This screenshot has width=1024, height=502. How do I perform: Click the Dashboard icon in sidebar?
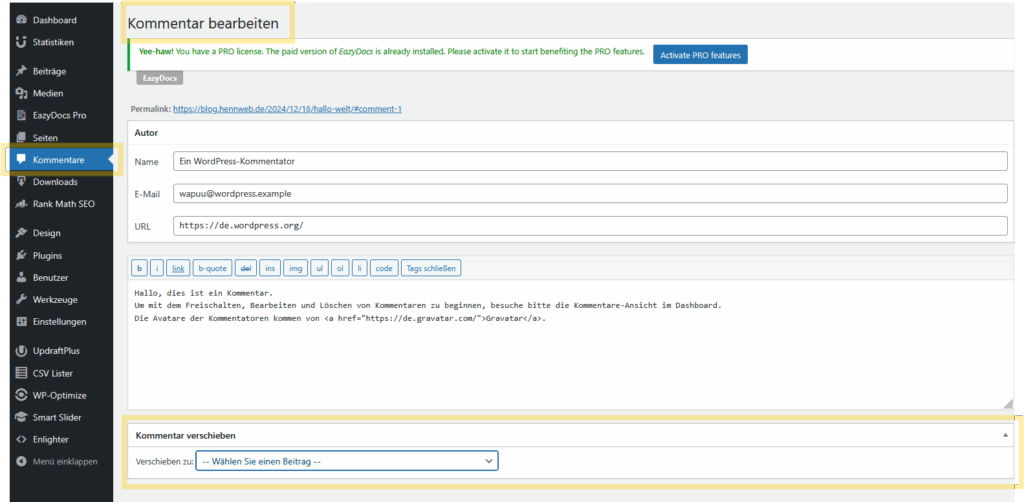coord(21,20)
